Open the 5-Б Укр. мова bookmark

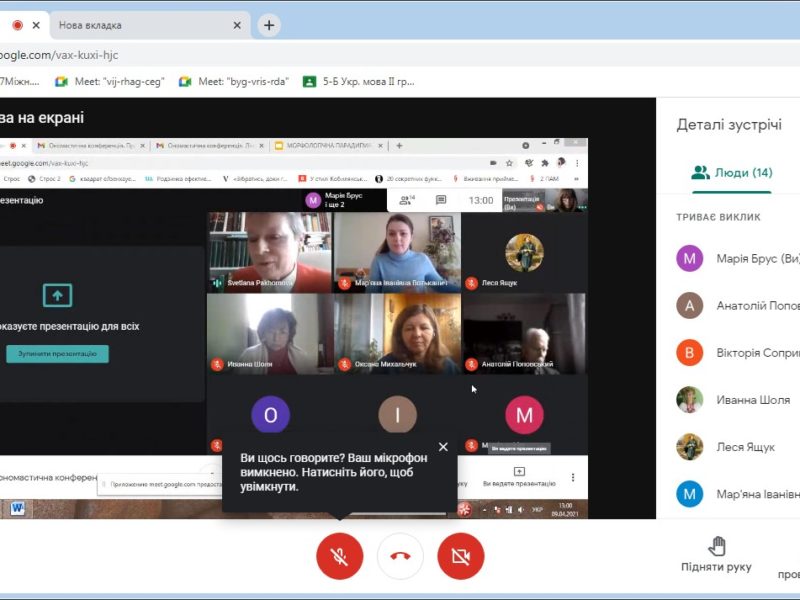point(360,81)
